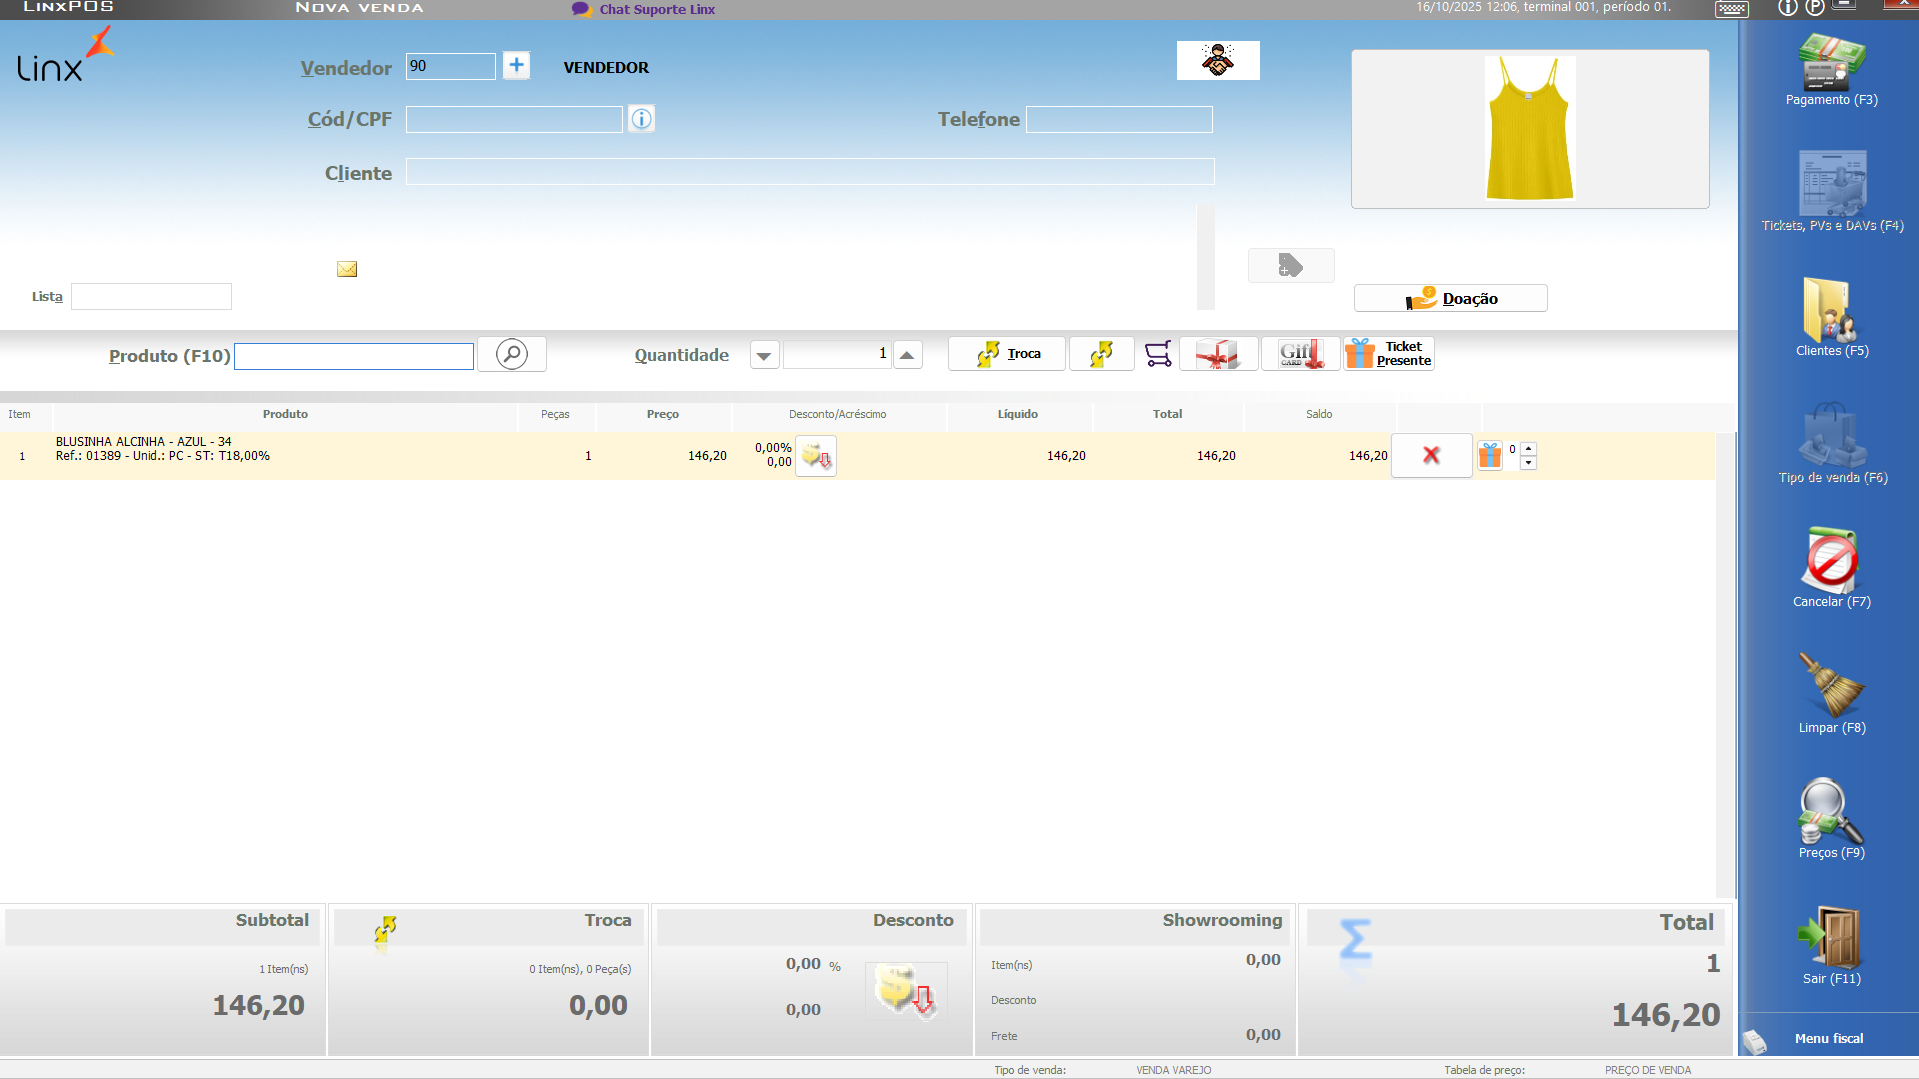
Task: Remove item 1 with the red X button
Action: 1431,455
